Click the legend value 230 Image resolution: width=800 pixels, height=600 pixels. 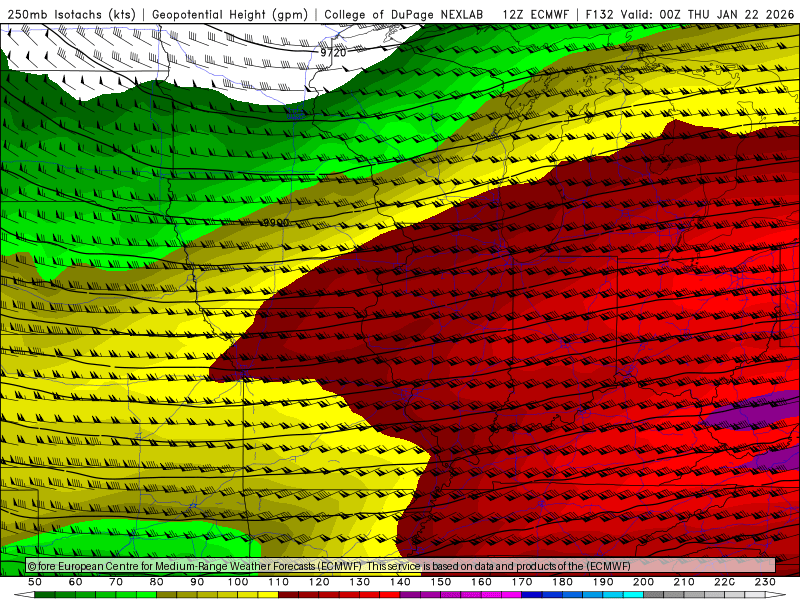(765, 582)
